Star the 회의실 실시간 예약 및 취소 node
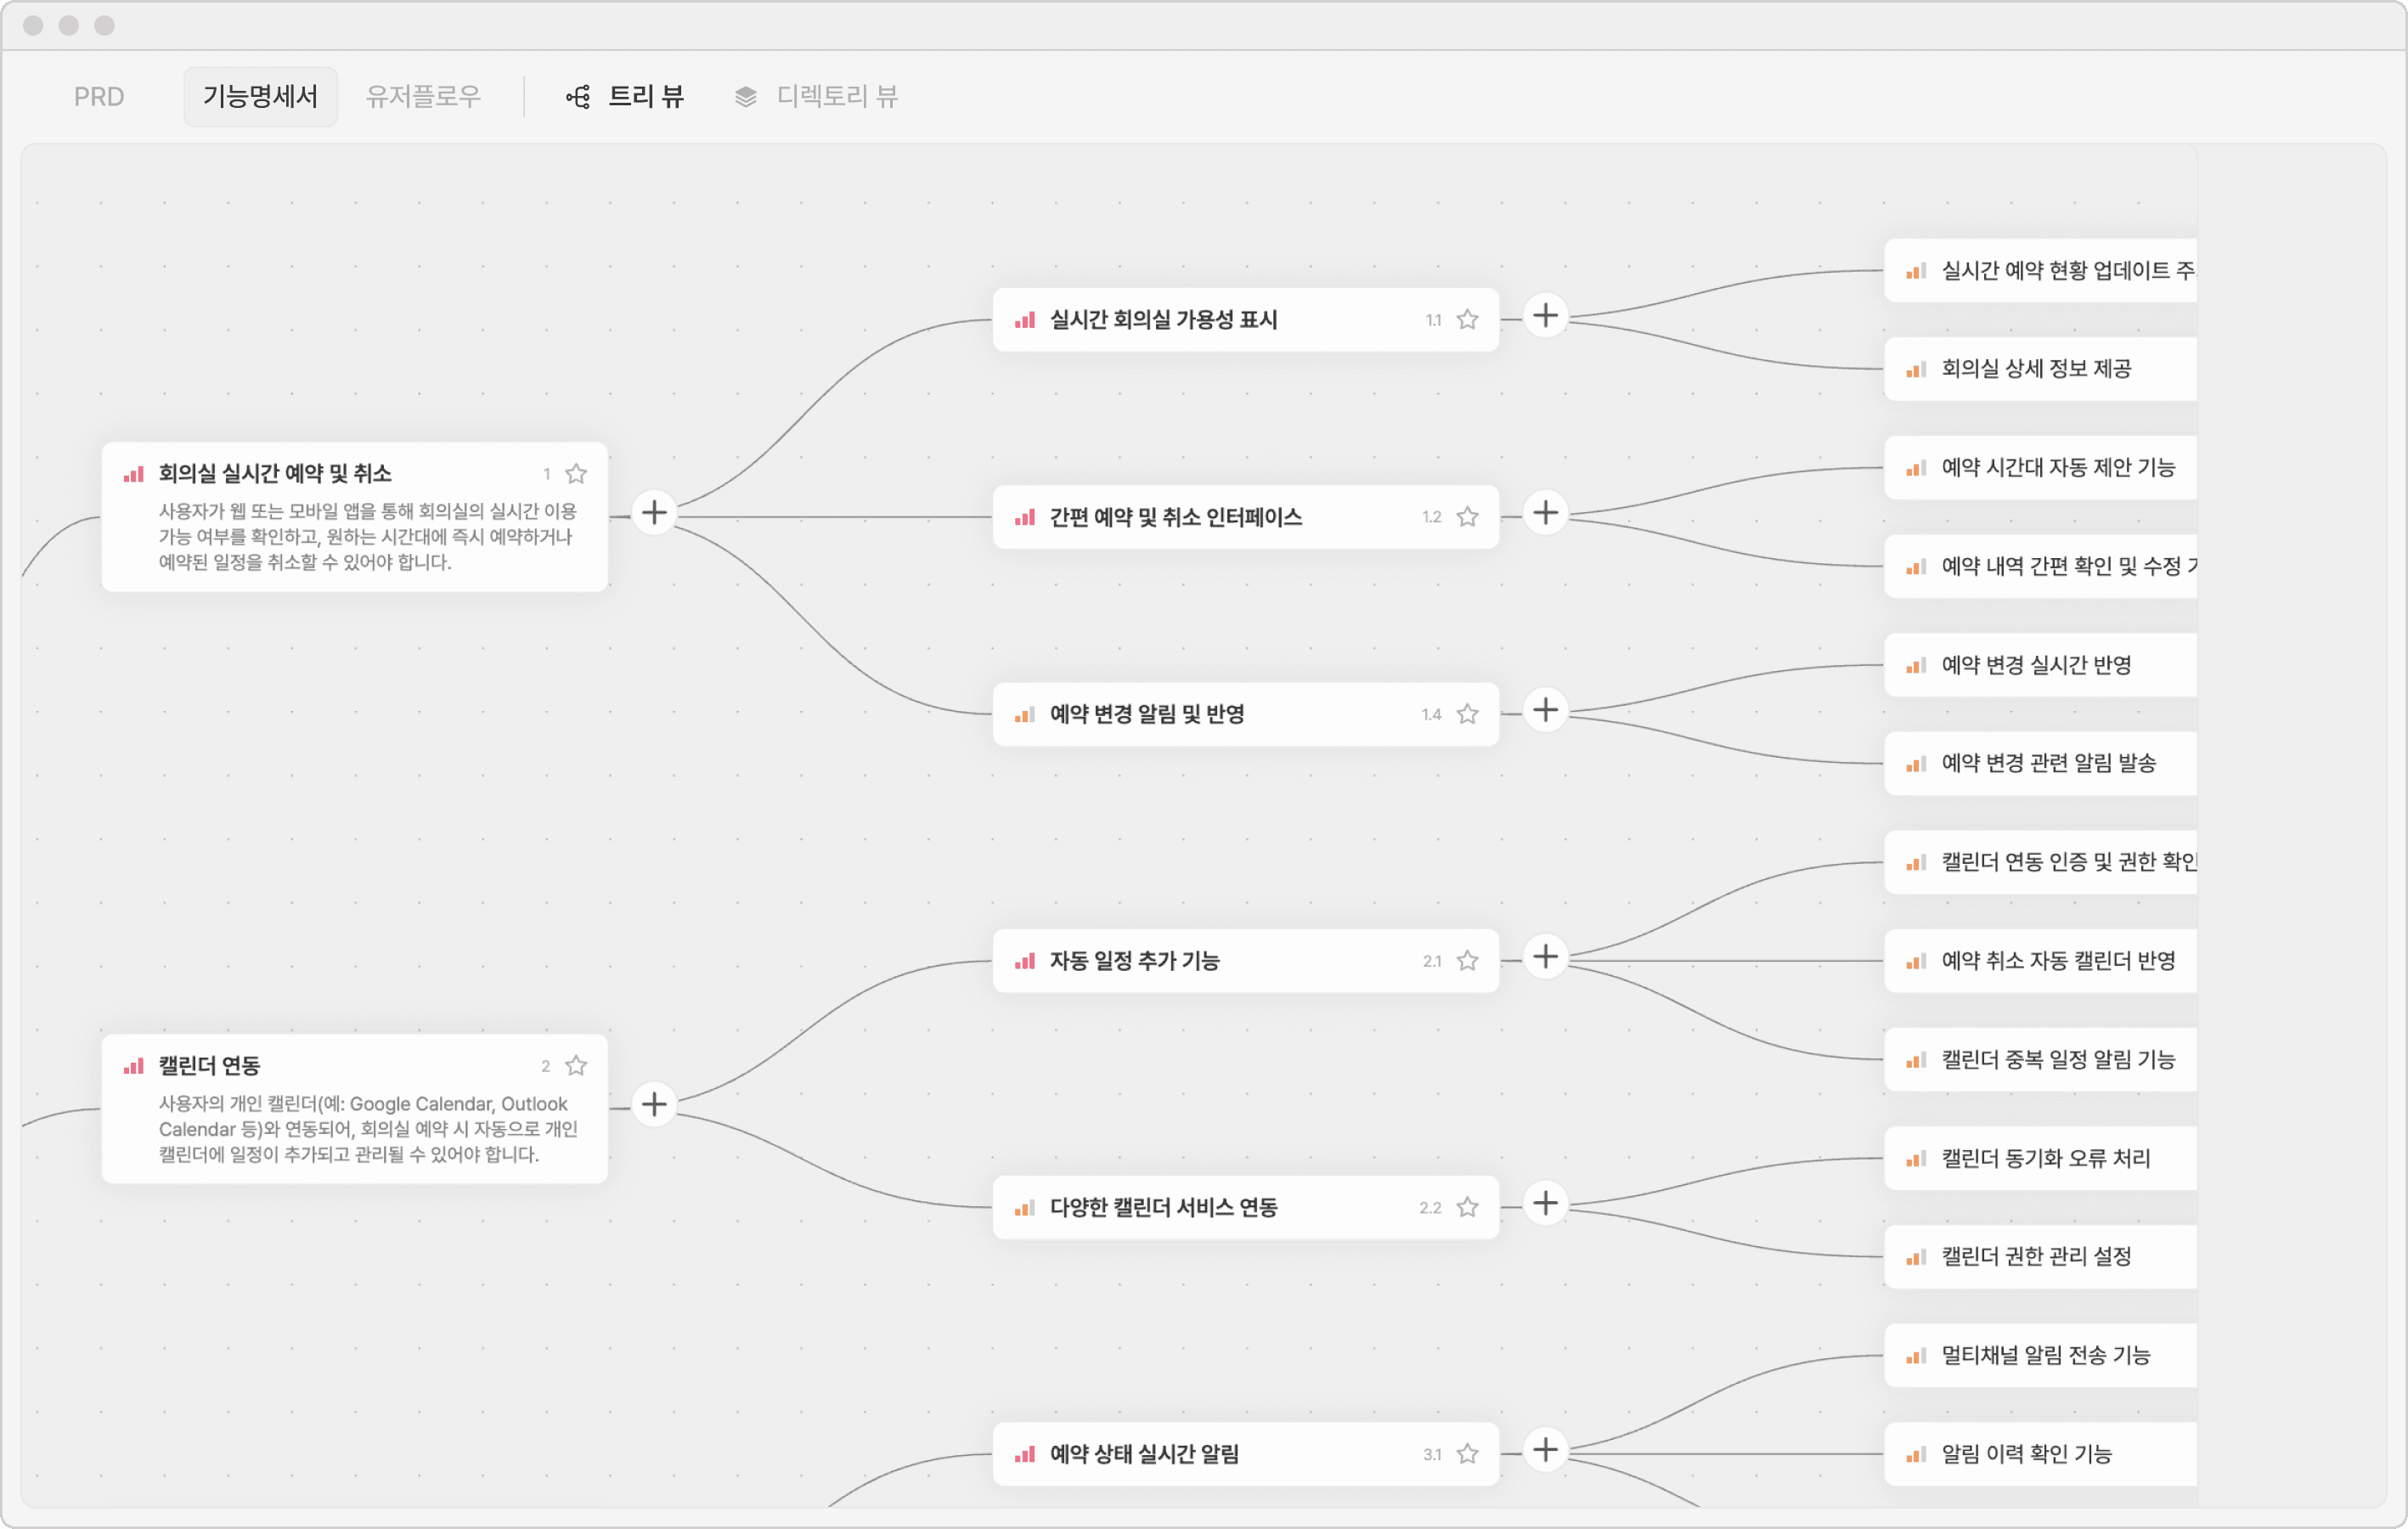2408x1529 pixels. [576, 474]
